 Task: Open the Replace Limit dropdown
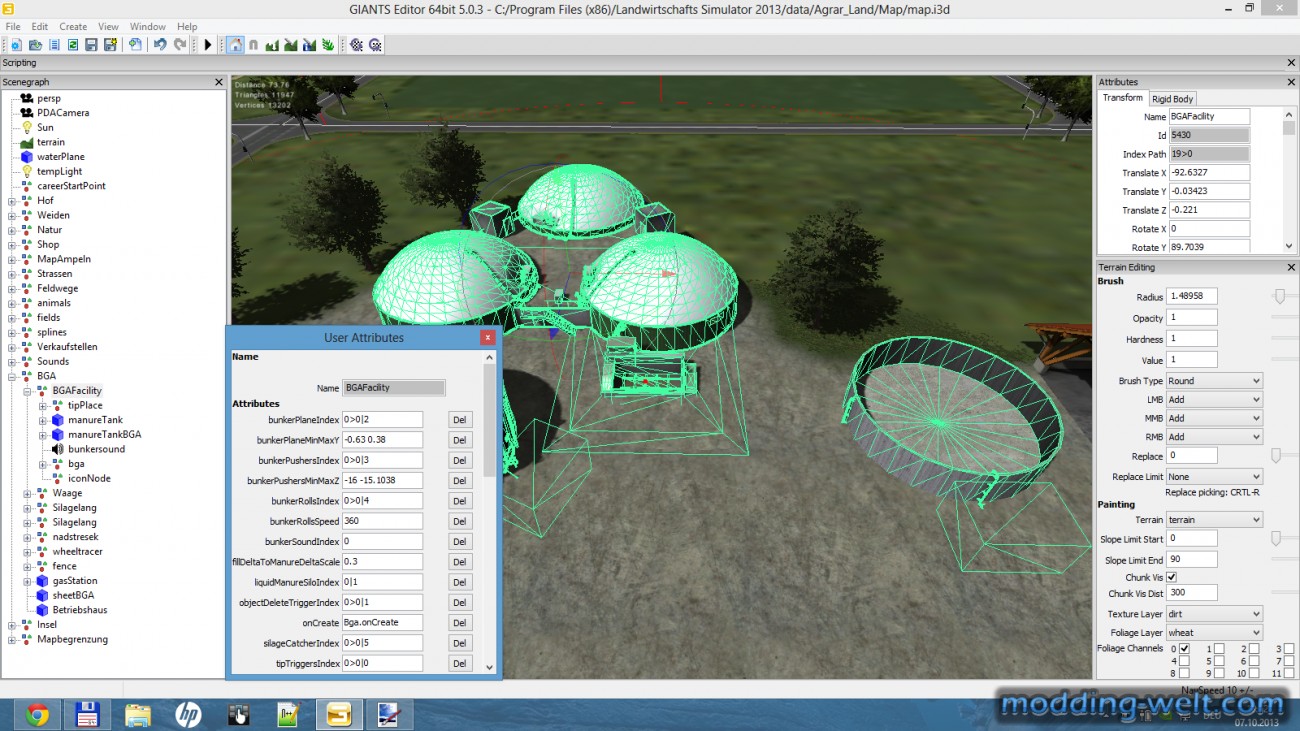[x=1214, y=477]
